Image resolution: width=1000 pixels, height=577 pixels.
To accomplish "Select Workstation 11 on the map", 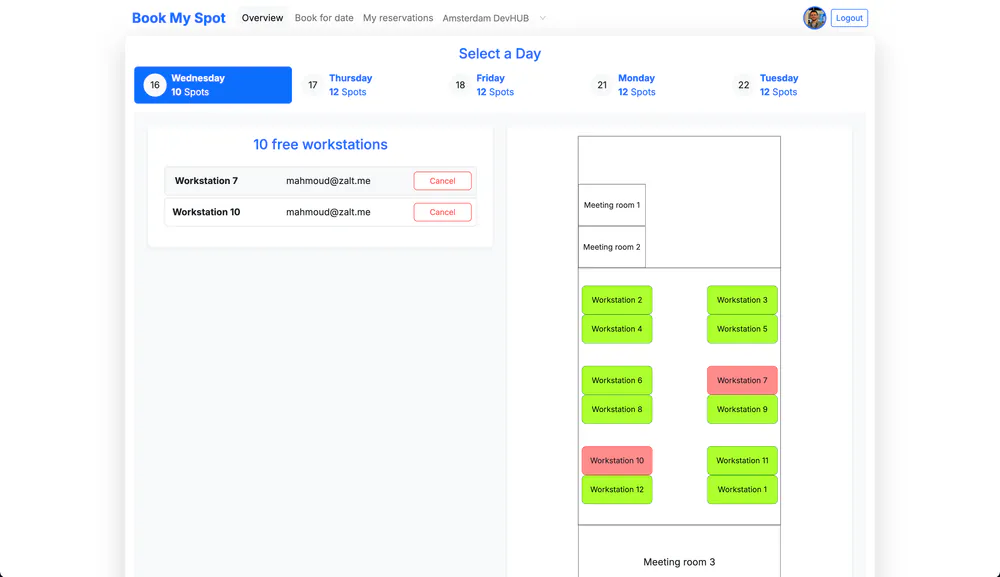I will tap(742, 460).
